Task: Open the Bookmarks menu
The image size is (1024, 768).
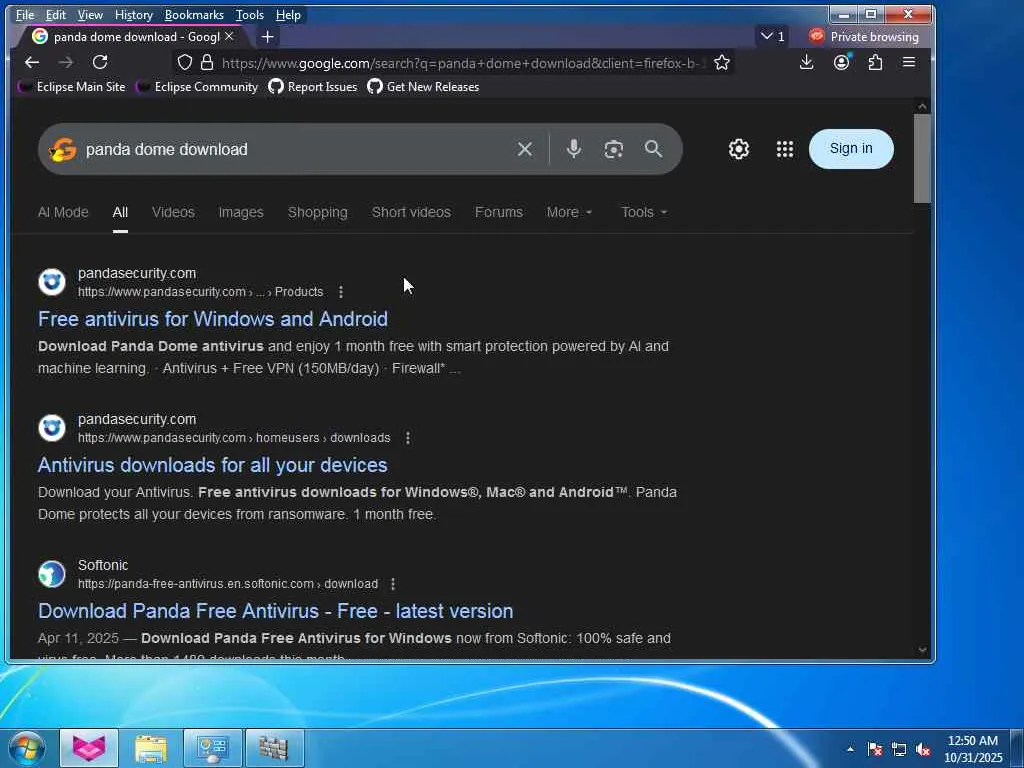Action: point(194,14)
